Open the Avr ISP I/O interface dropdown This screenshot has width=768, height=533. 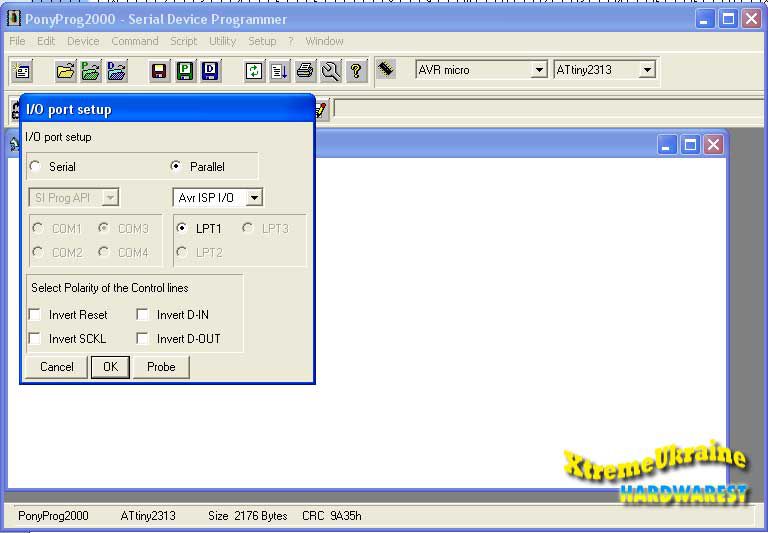click(x=254, y=198)
